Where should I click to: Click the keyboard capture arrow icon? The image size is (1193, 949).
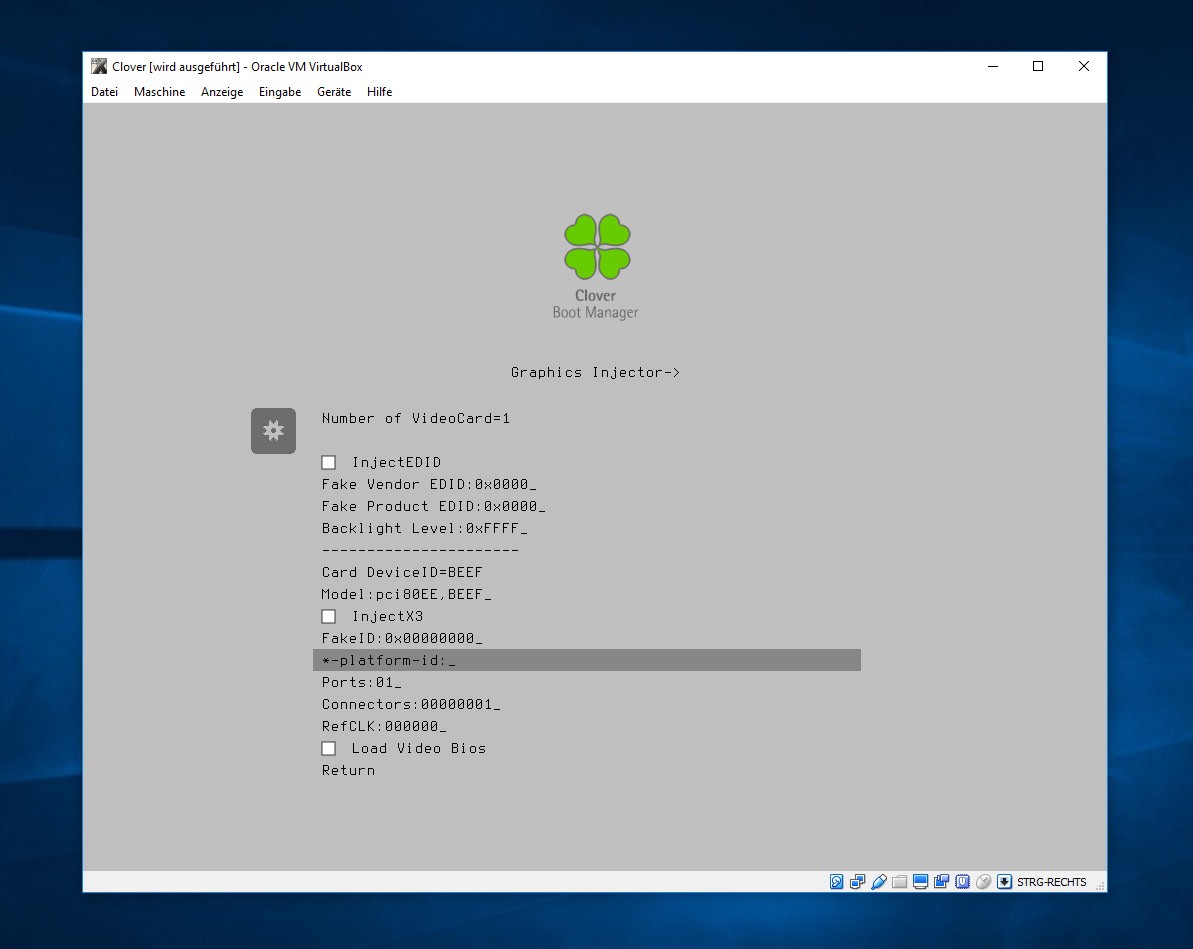point(1004,881)
